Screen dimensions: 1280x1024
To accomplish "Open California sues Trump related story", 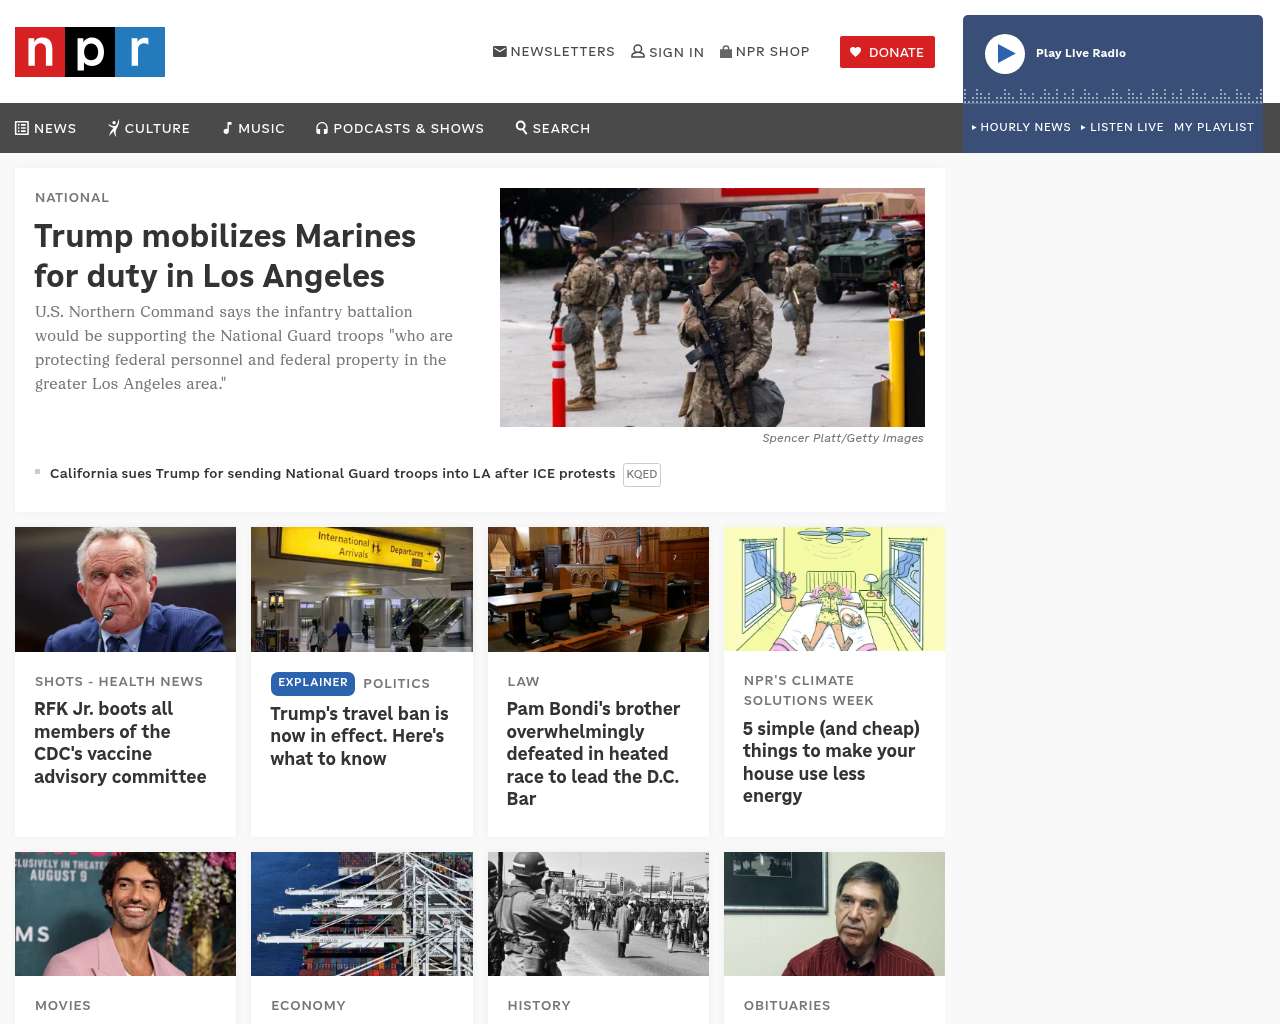I will pos(333,473).
